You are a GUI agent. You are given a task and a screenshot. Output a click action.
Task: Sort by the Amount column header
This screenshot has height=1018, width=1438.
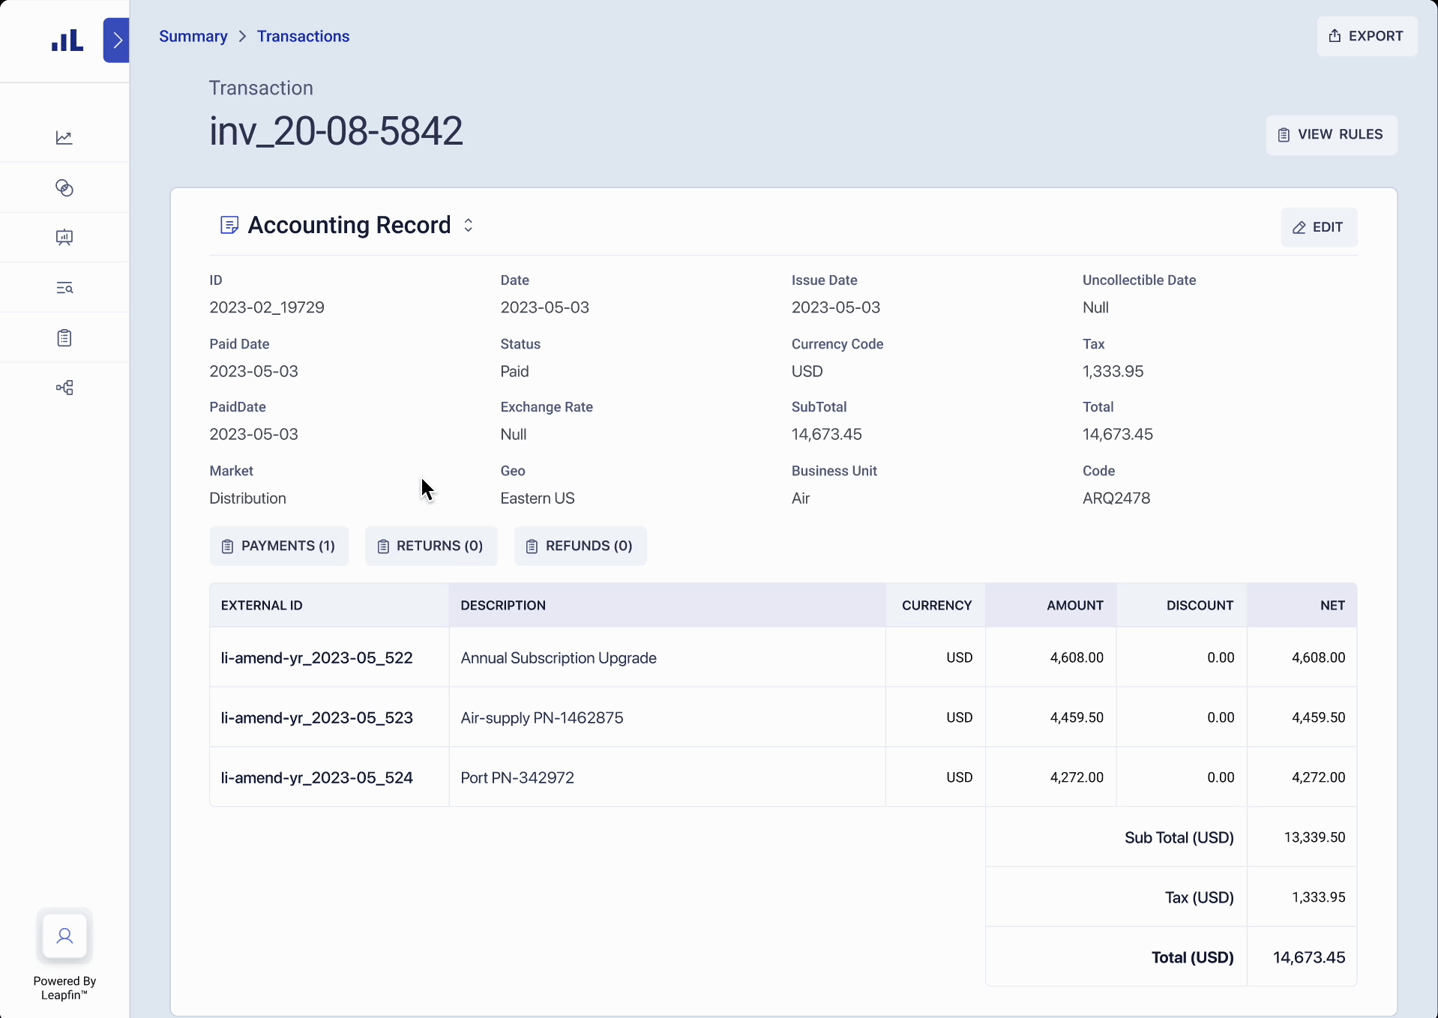coord(1074,605)
